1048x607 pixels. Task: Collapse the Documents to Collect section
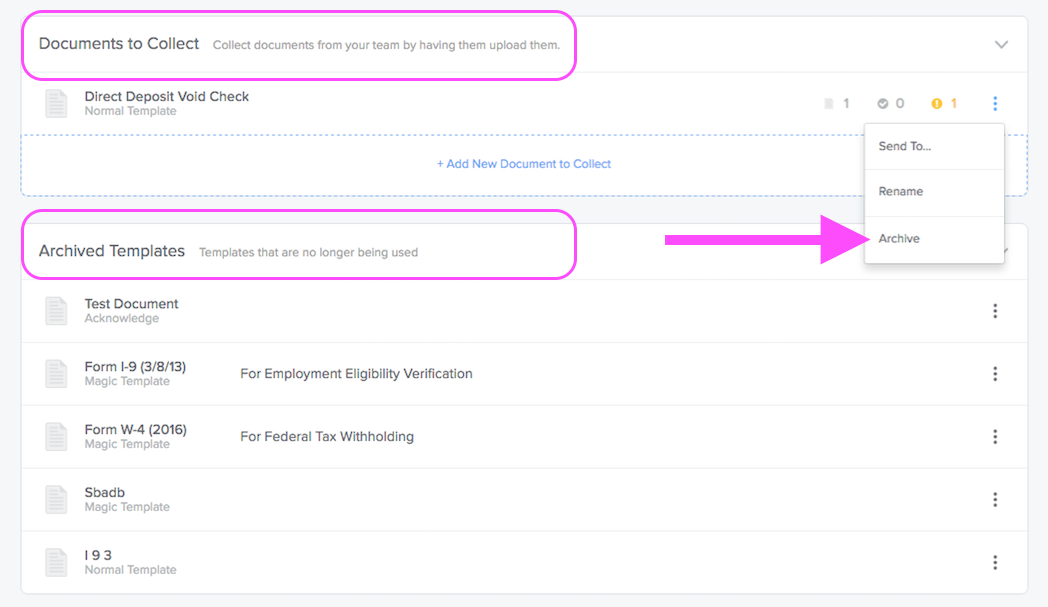(x=1001, y=45)
